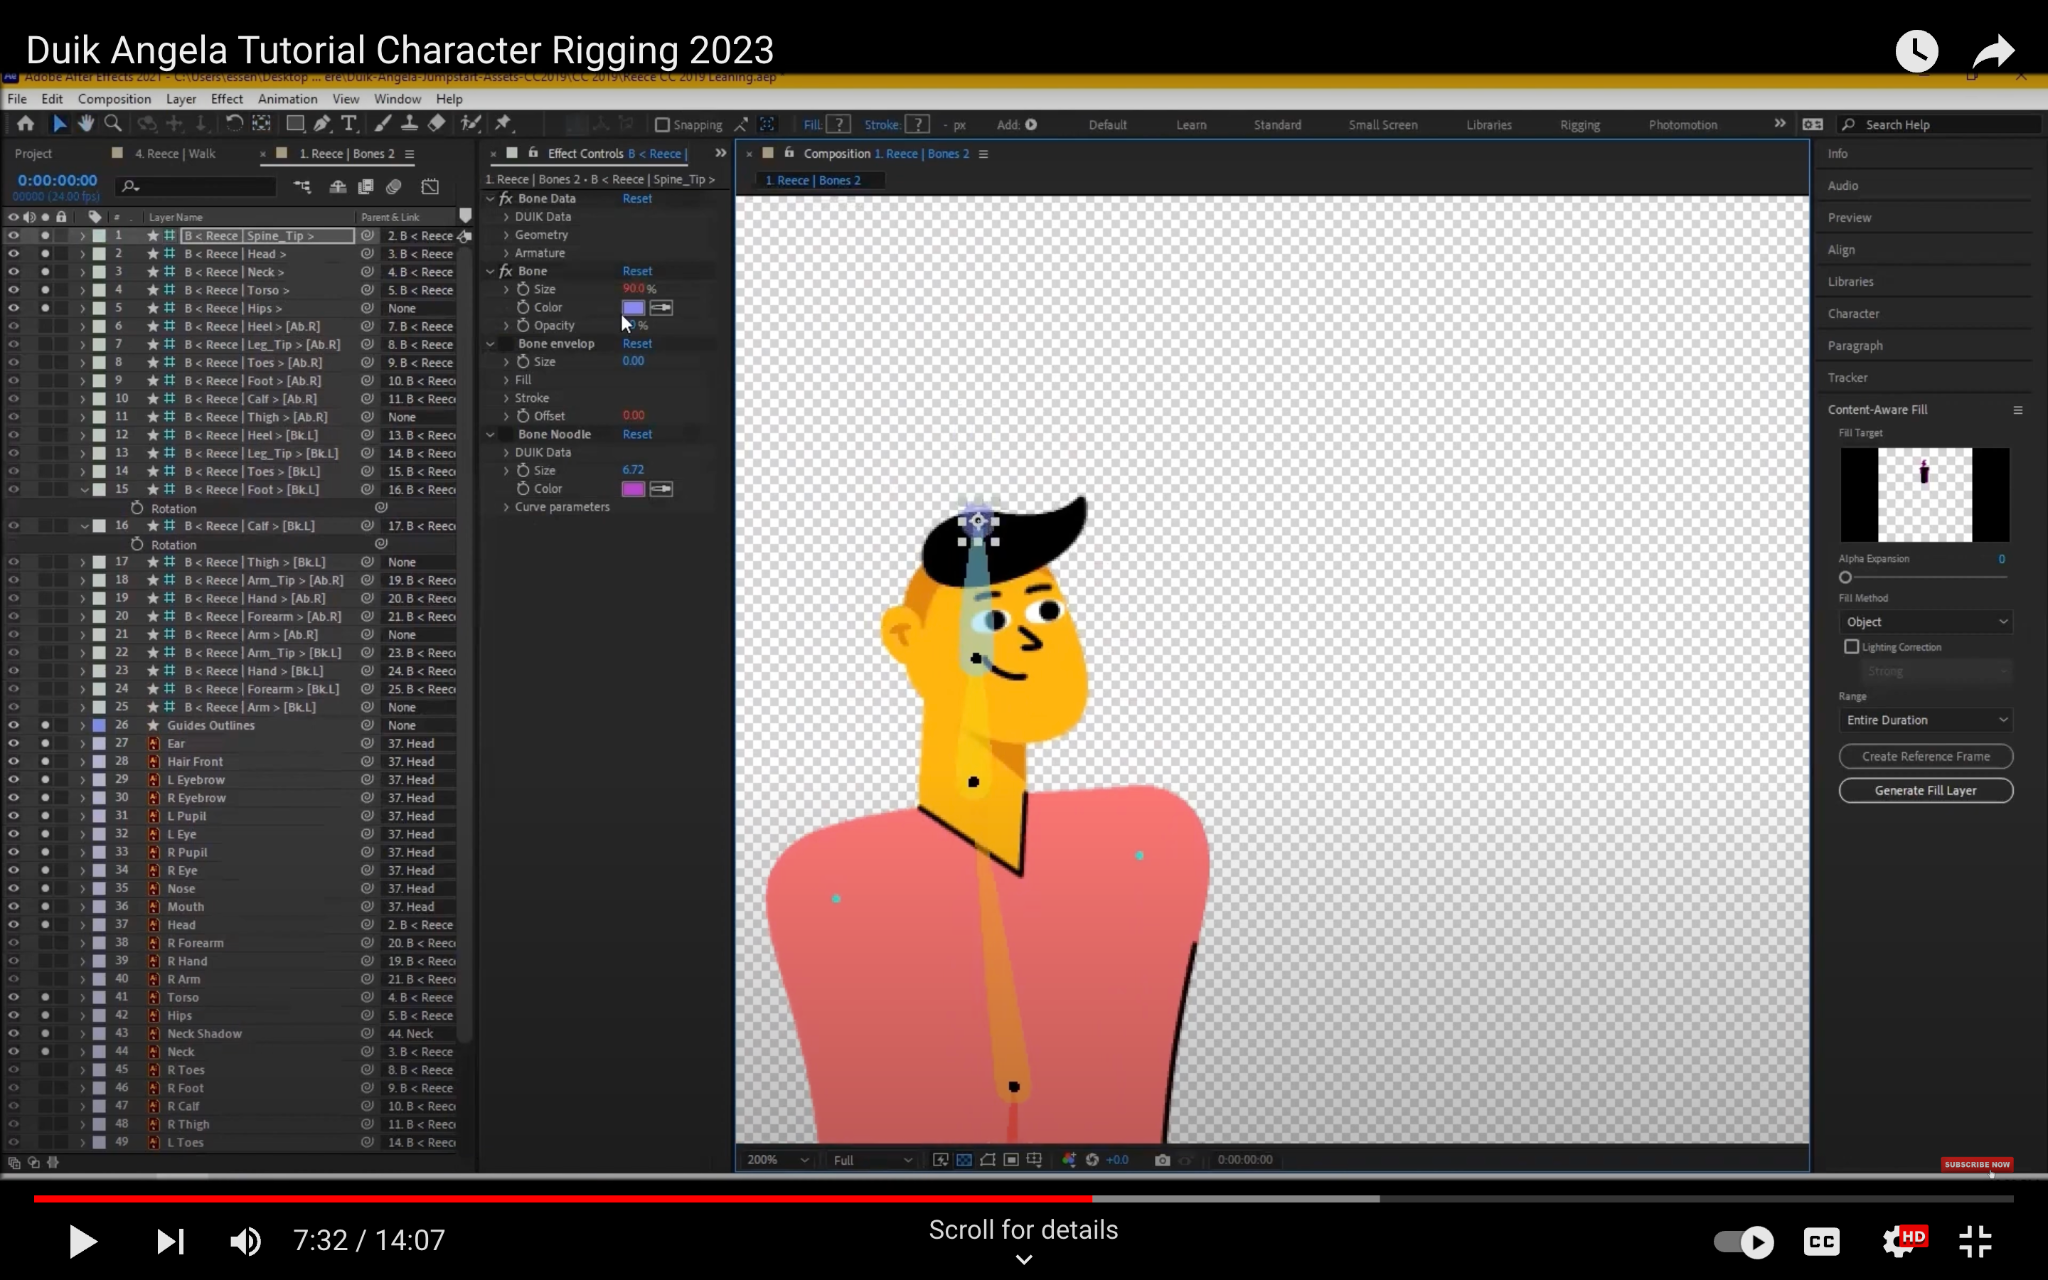This screenshot has width=2048, height=1280.
Task: Select the Eraser tool
Action: click(437, 124)
